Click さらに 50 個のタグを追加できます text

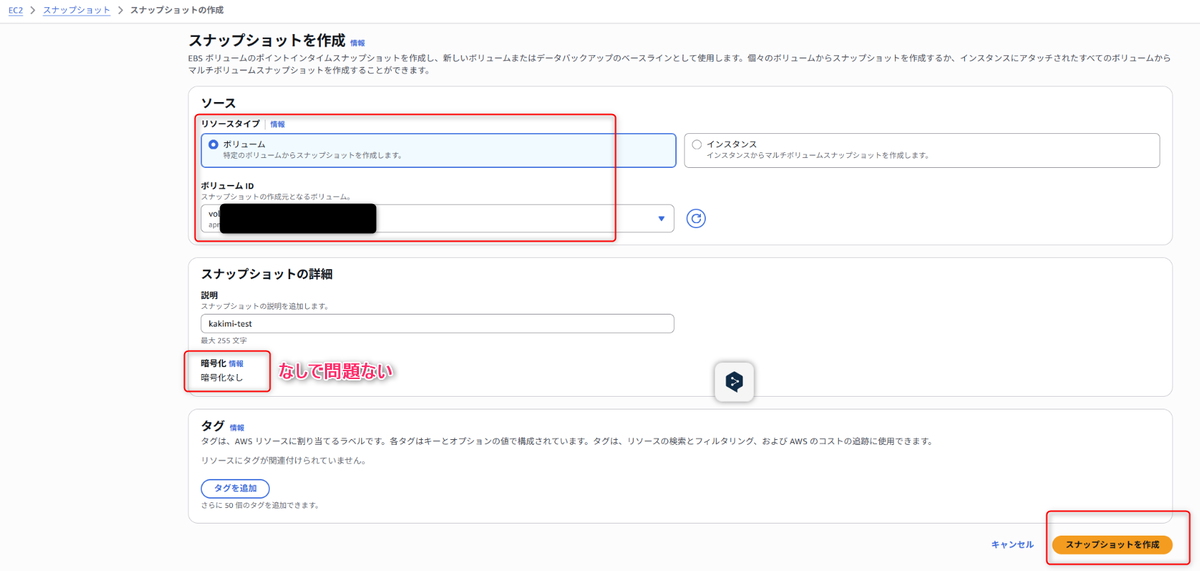[260, 506]
